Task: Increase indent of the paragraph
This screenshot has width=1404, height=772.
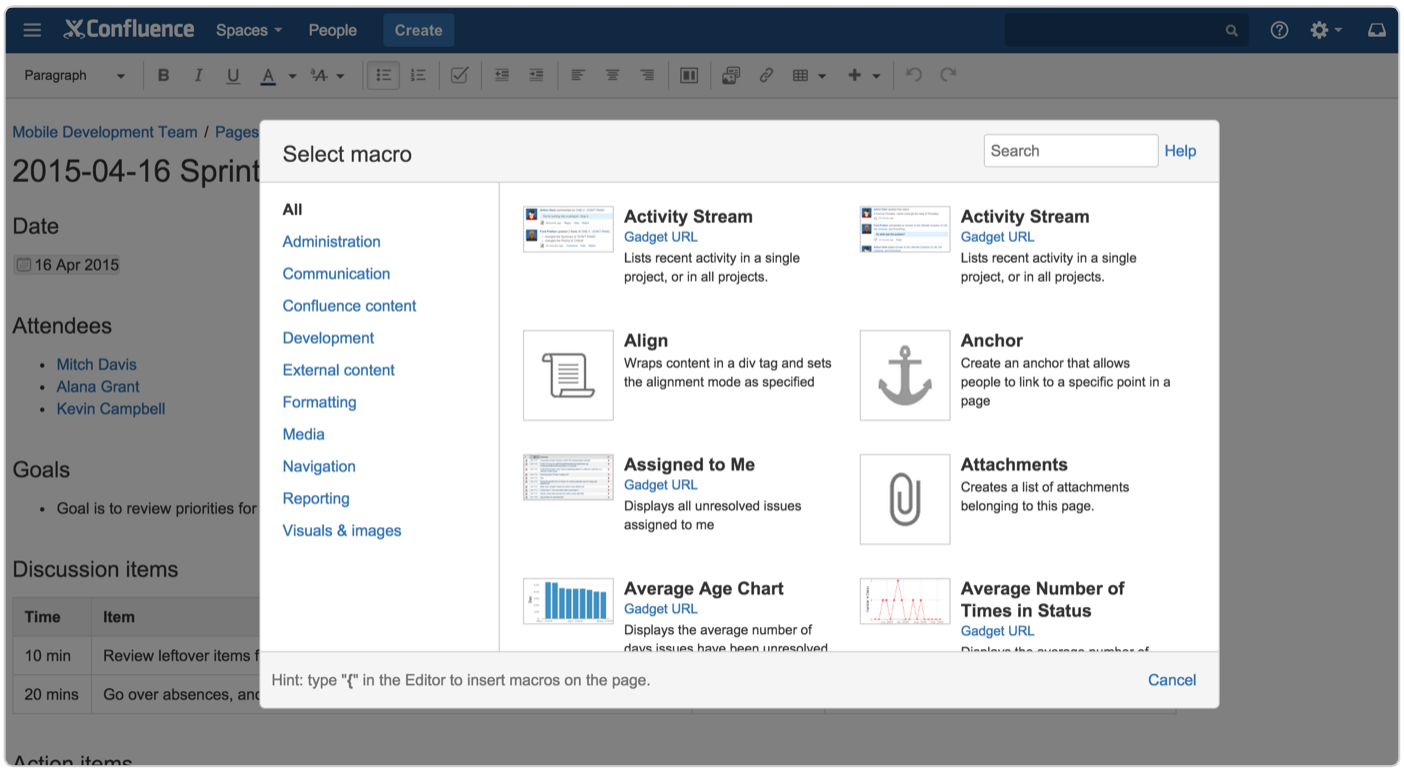Action: pos(536,75)
